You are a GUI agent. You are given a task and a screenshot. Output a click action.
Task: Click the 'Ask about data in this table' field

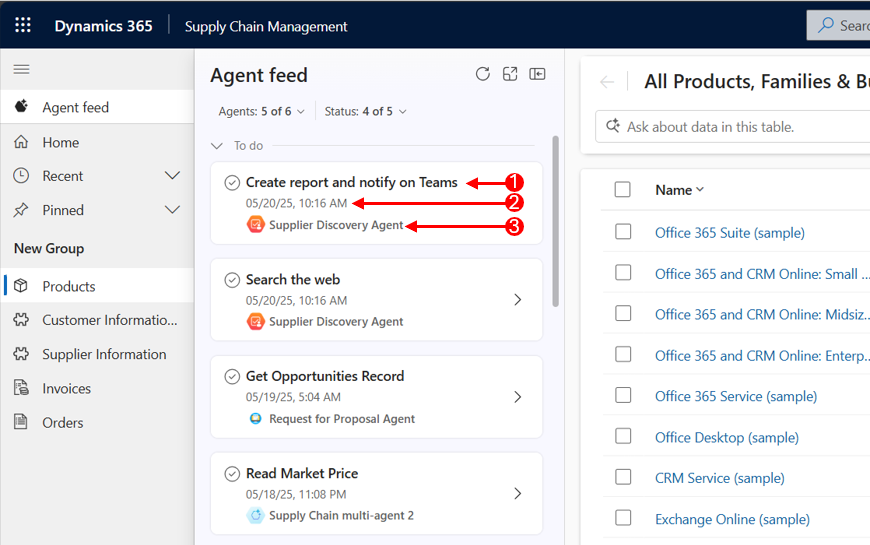pos(732,127)
